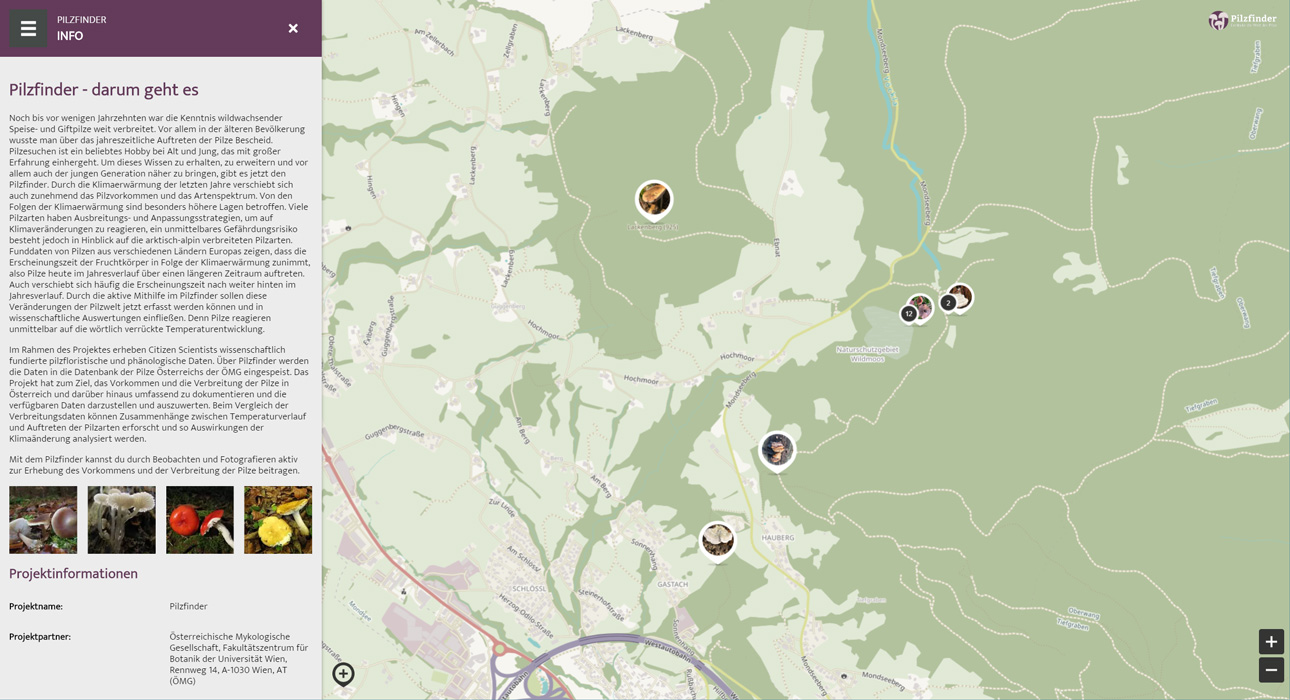Select the brown mushroom marker beside the cluster 2
Viewport: 1290px width, 700px height.
[962, 296]
